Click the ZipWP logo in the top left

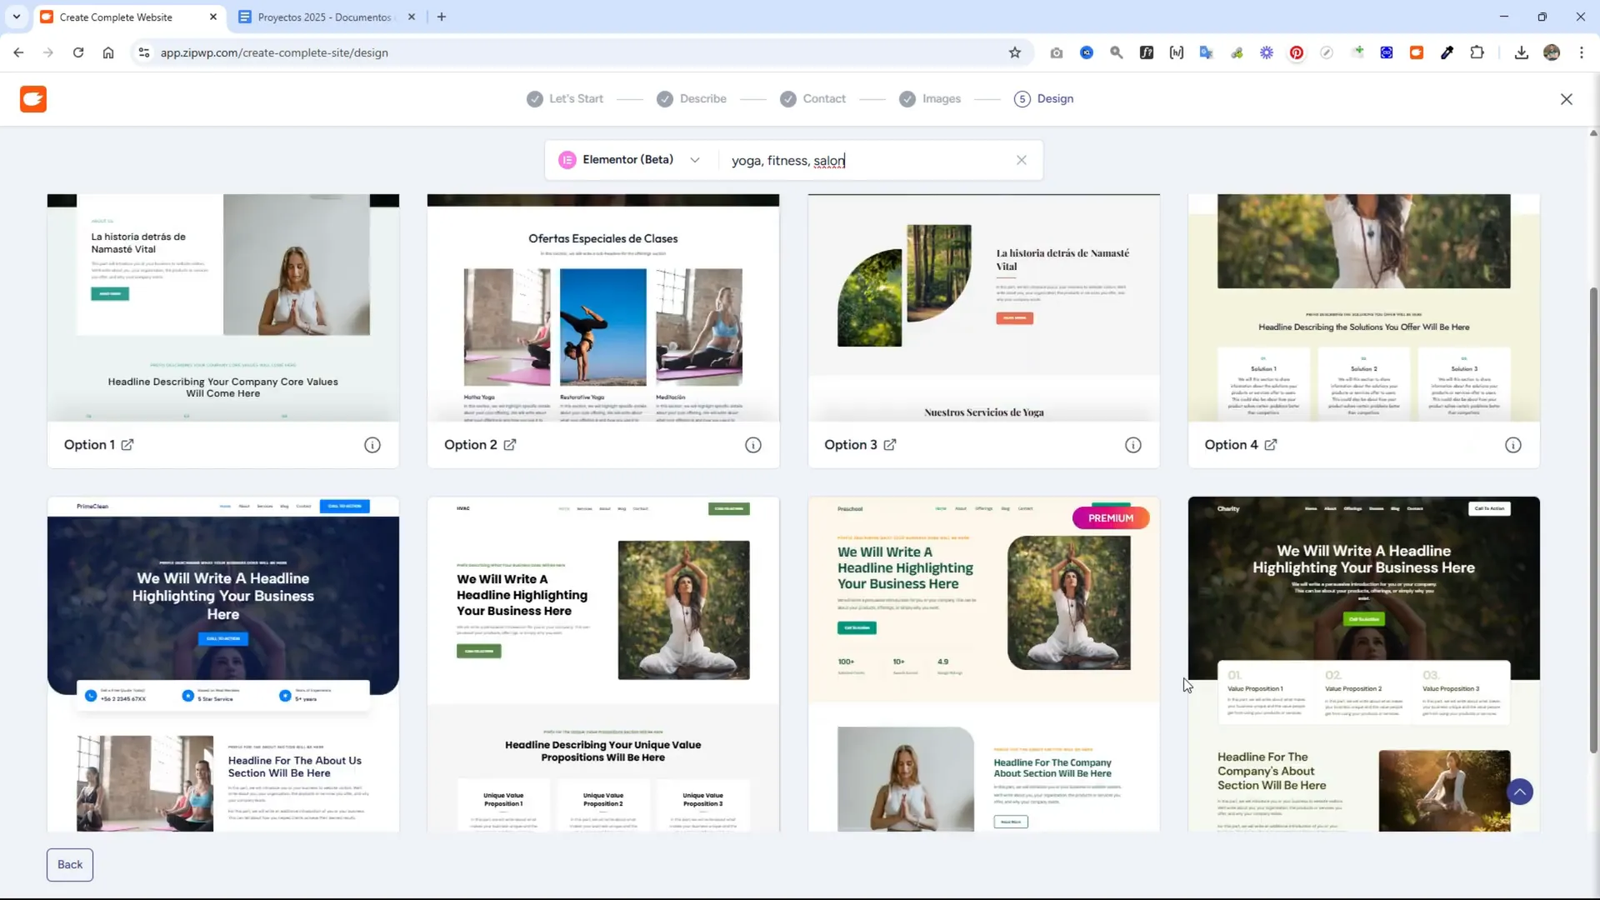tap(33, 98)
